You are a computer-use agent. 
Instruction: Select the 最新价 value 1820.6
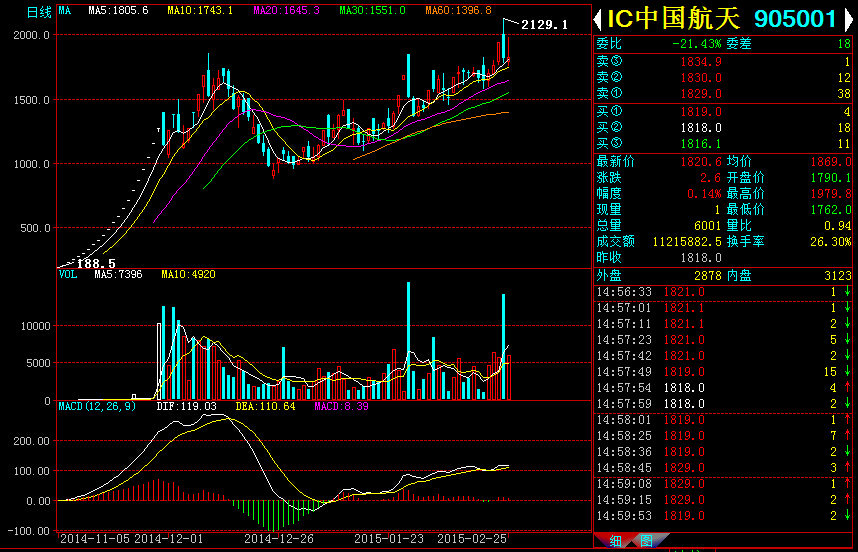(x=701, y=162)
